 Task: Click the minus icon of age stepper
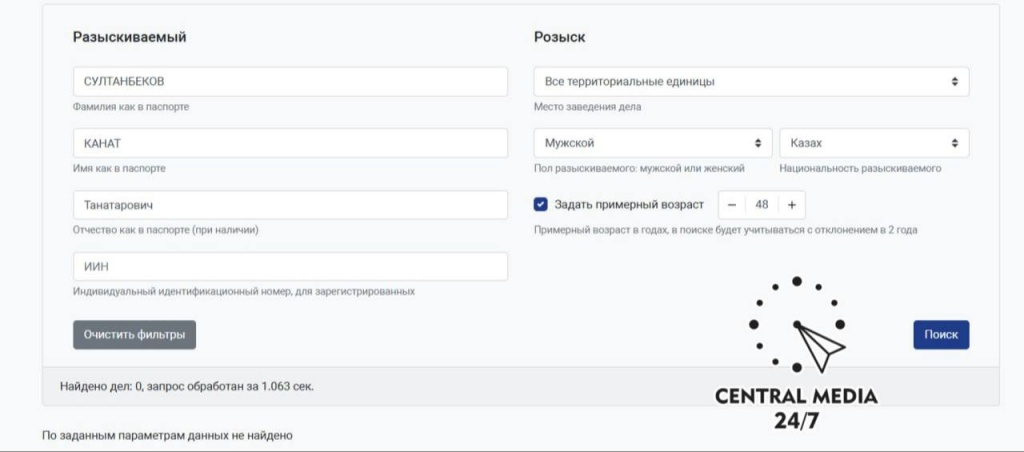point(731,205)
